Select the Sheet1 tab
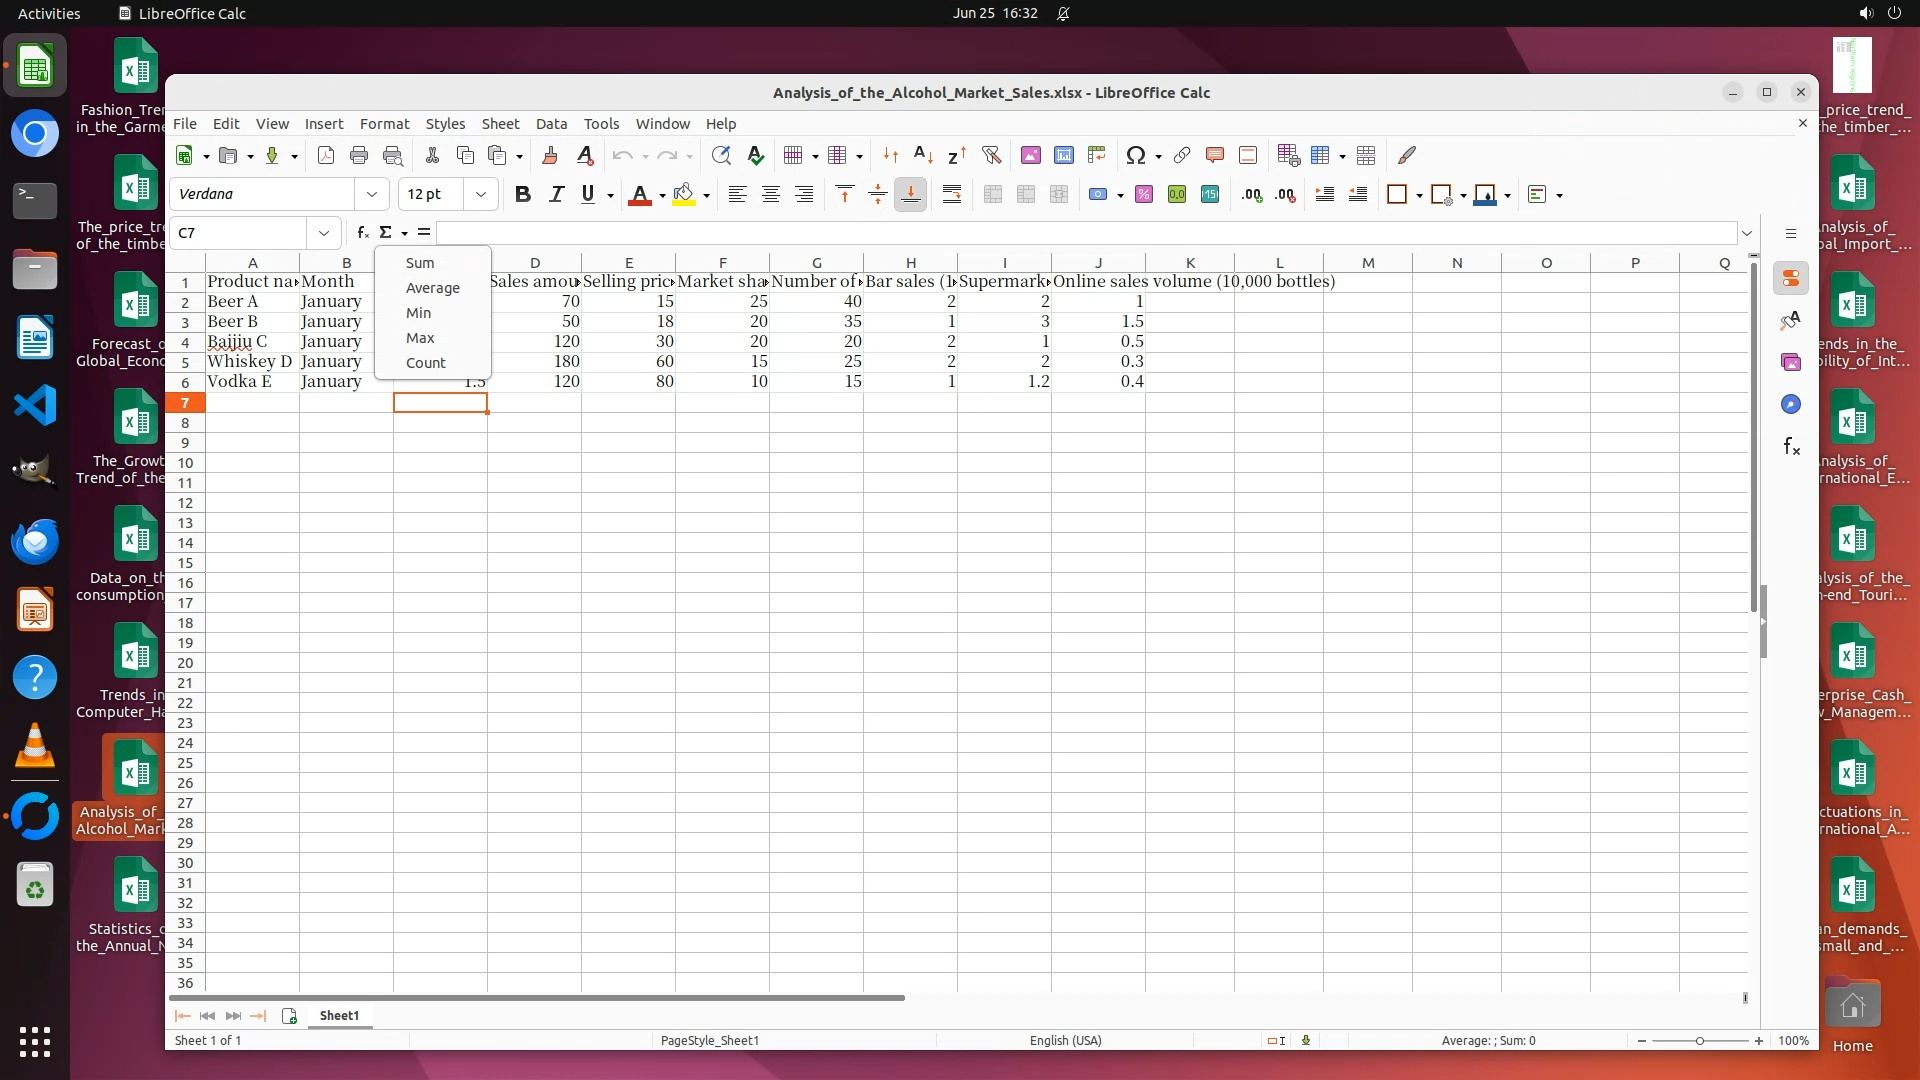This screenshot has height=1080, width=1920. [x=339, y=1015]
